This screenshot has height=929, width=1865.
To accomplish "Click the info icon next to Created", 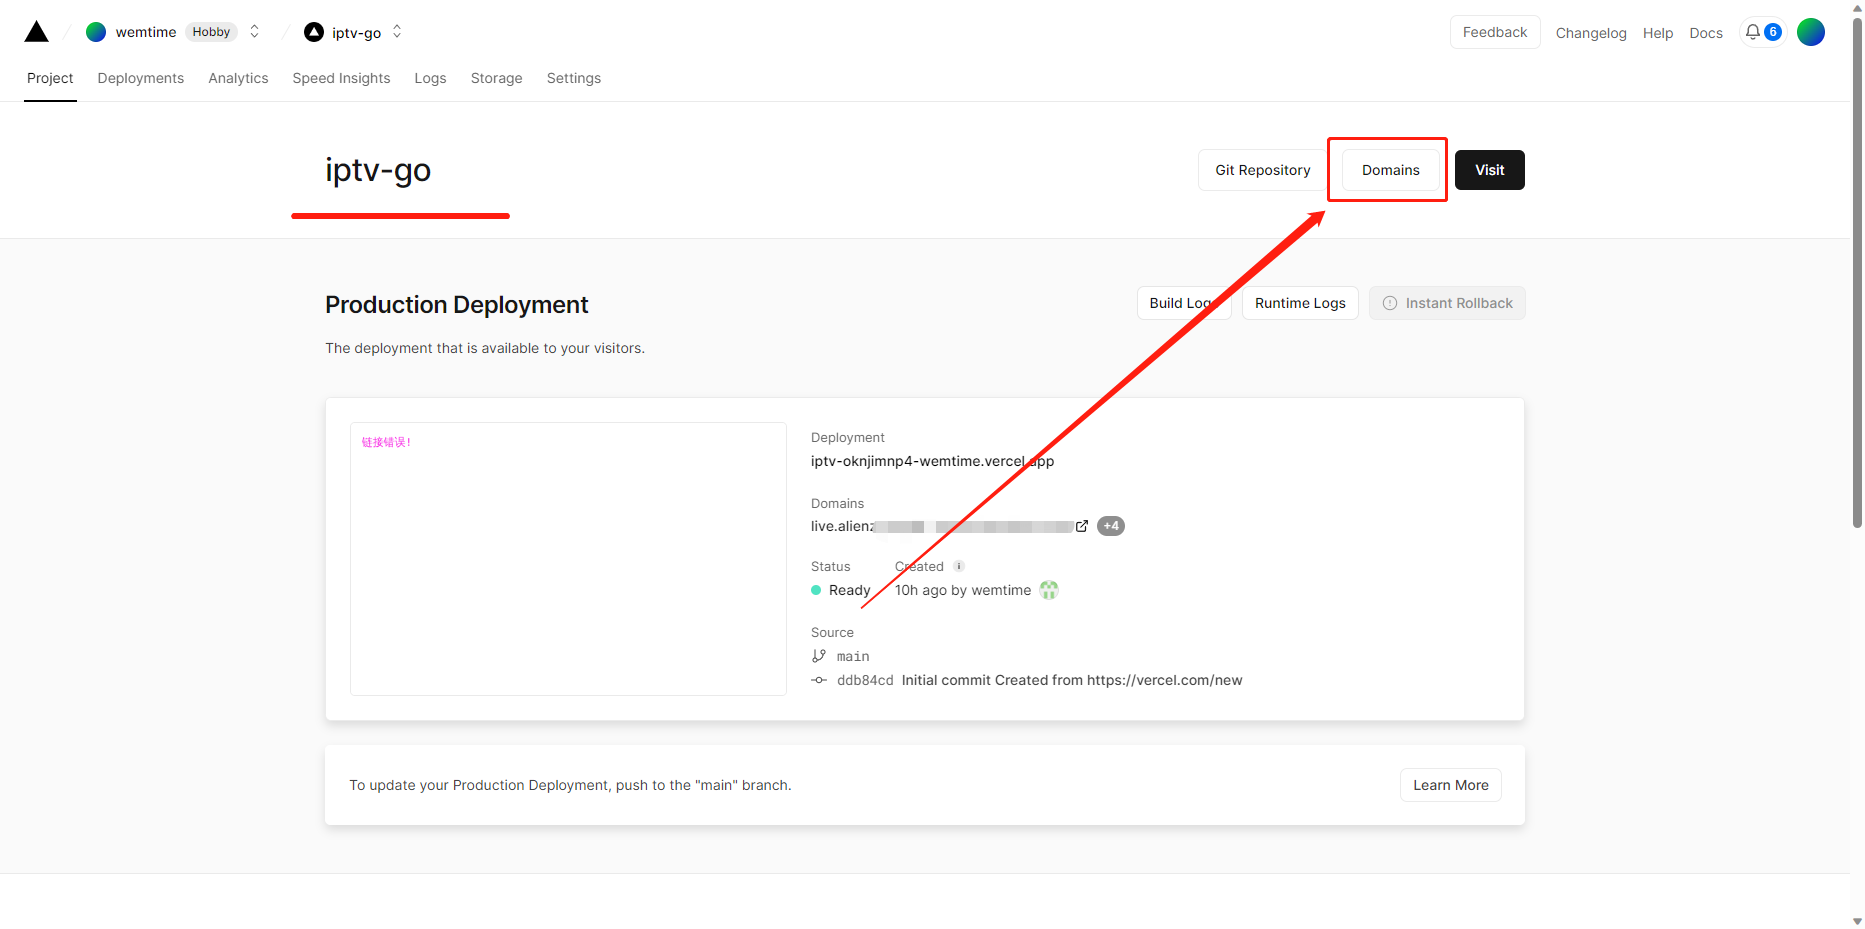I will (959, 566).
